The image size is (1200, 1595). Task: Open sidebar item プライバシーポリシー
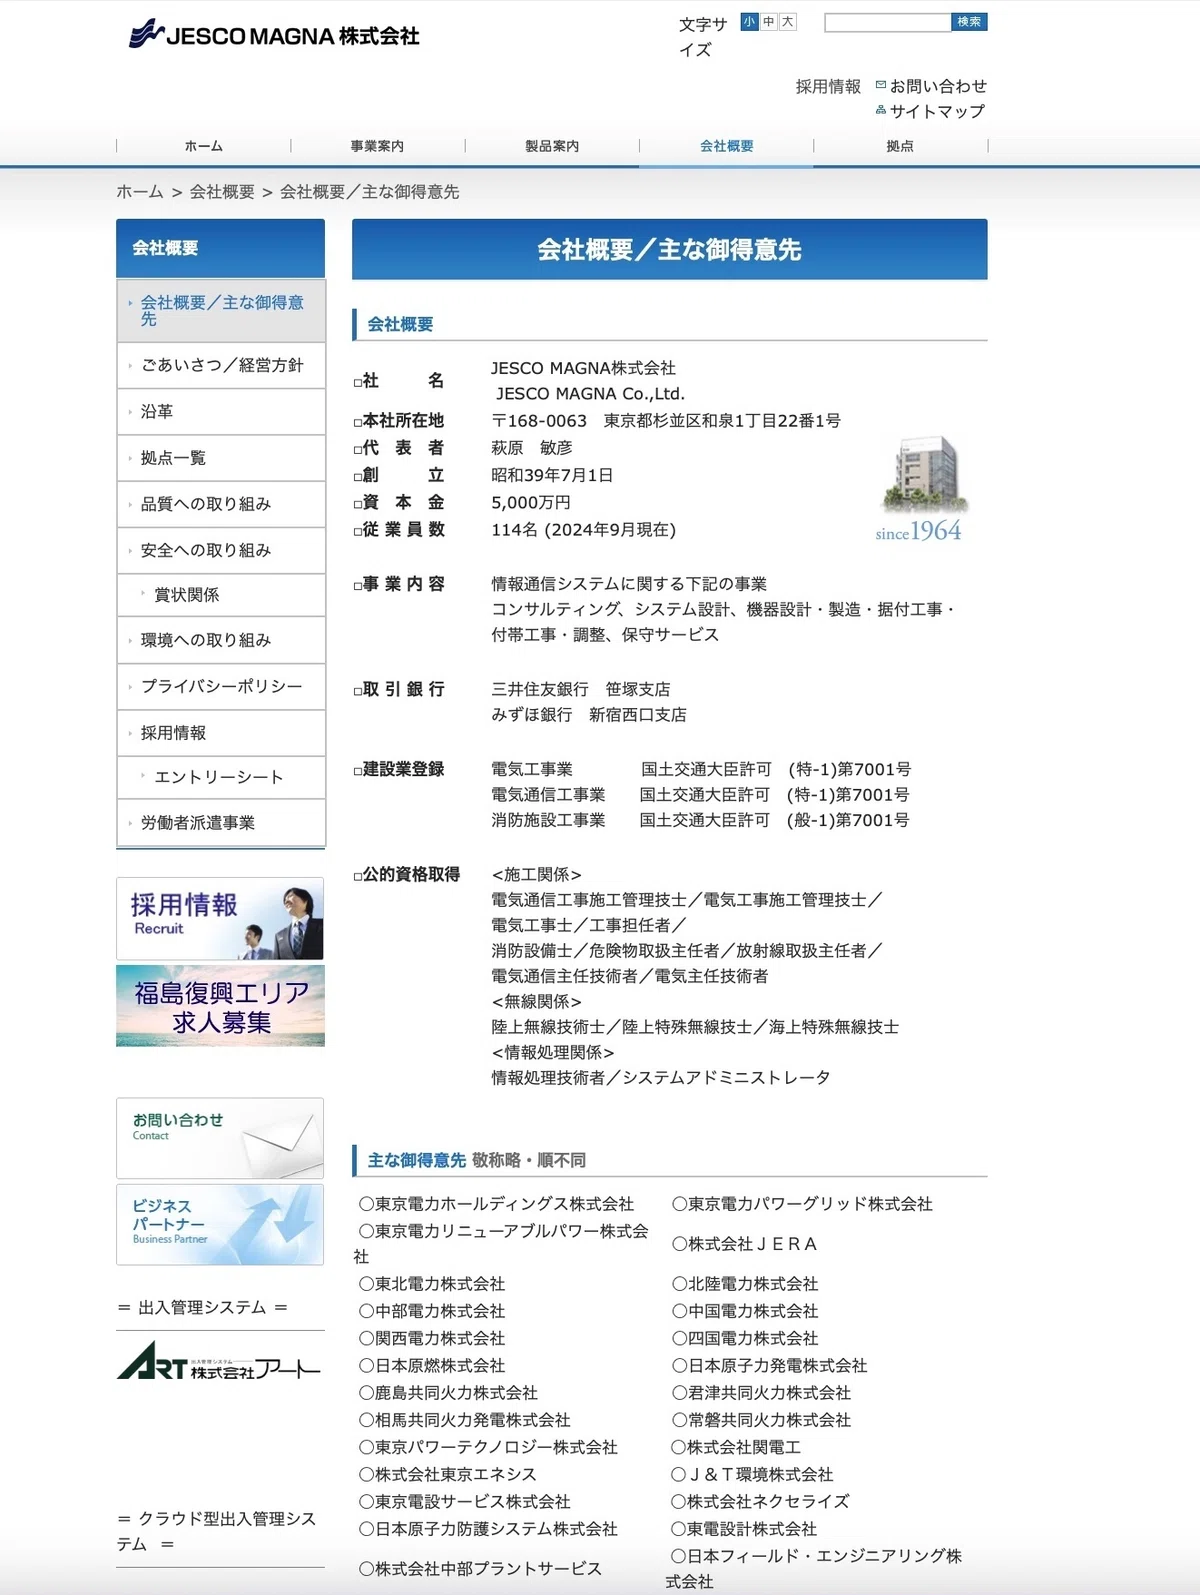tap(221, 686)
